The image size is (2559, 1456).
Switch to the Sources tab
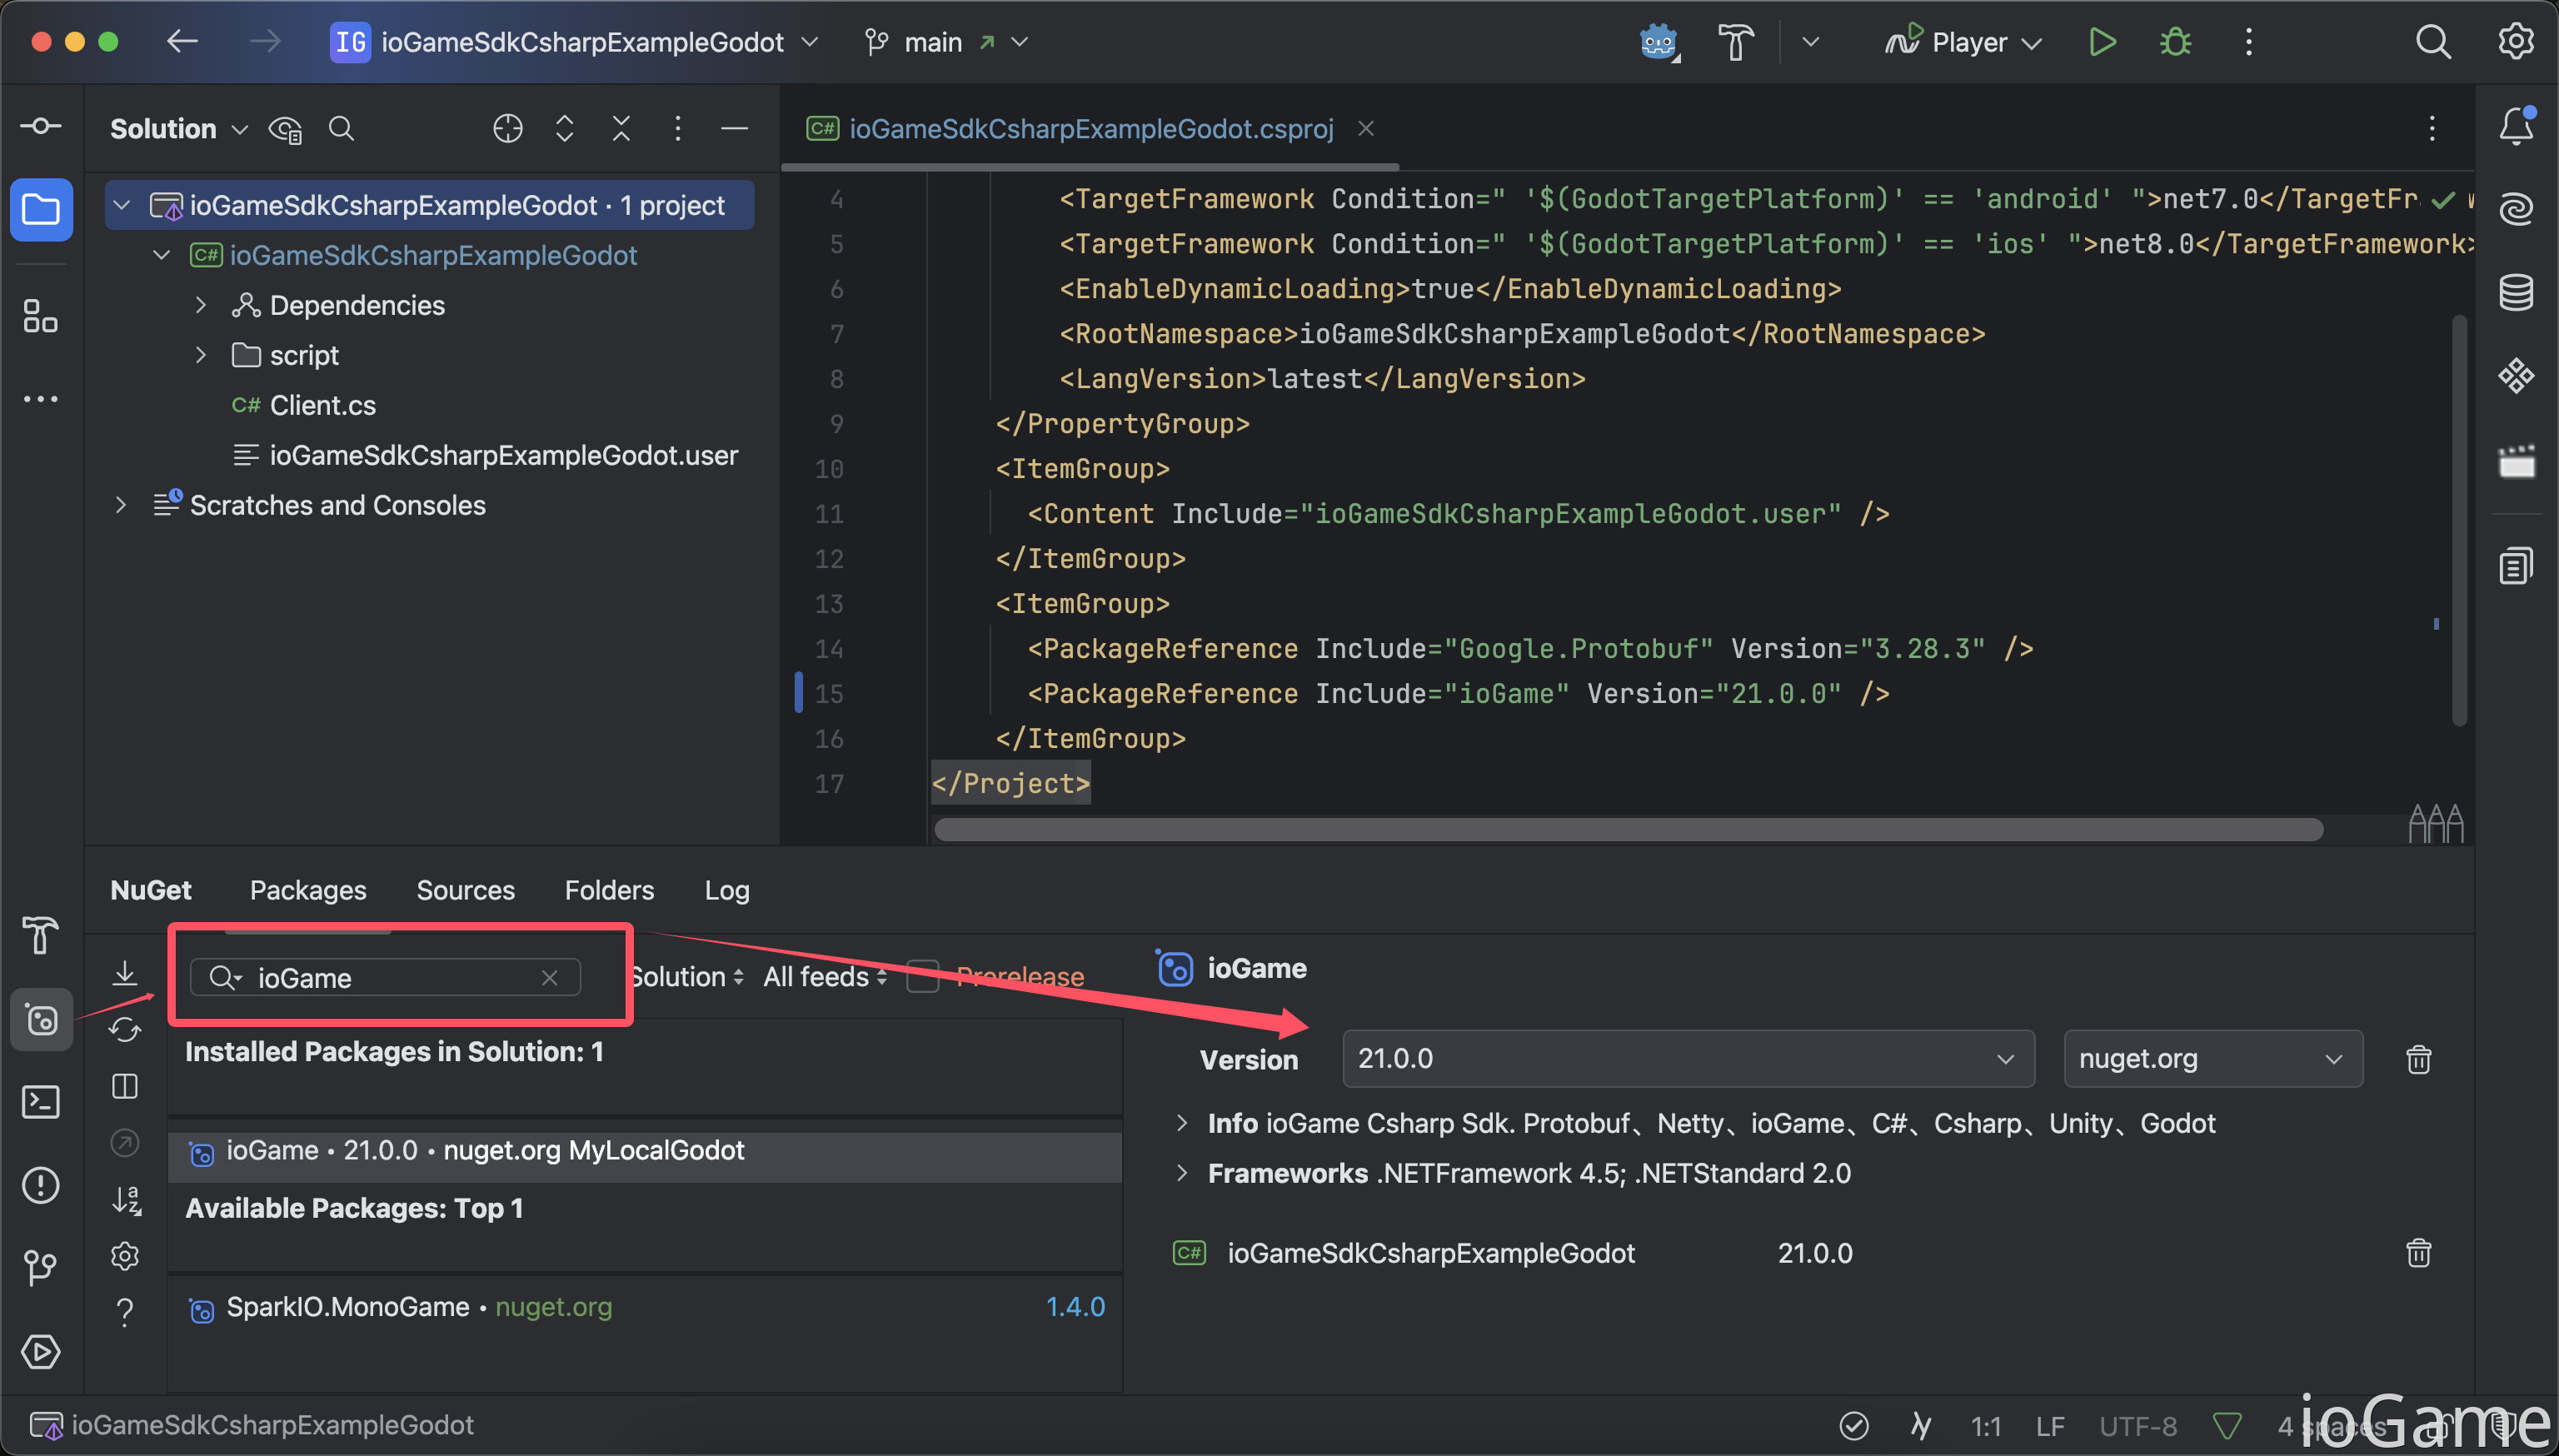(x=465, y=890)
